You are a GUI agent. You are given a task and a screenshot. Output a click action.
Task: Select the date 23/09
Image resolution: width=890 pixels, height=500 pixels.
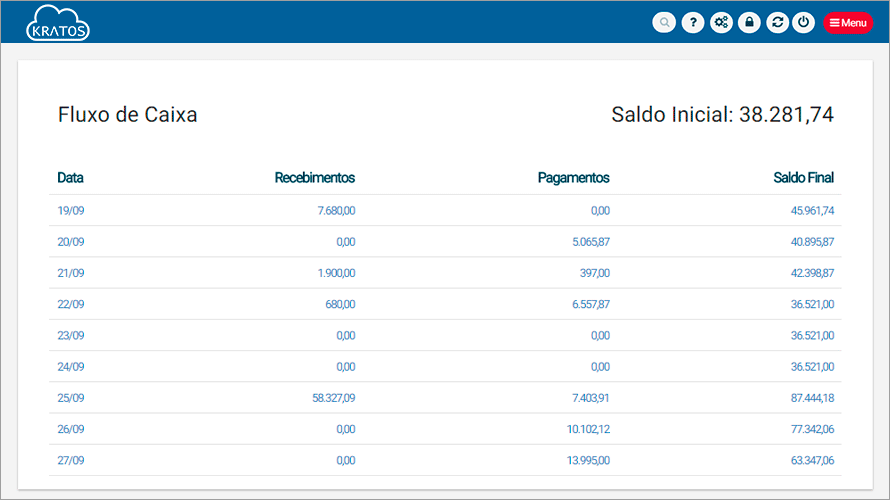71,335
